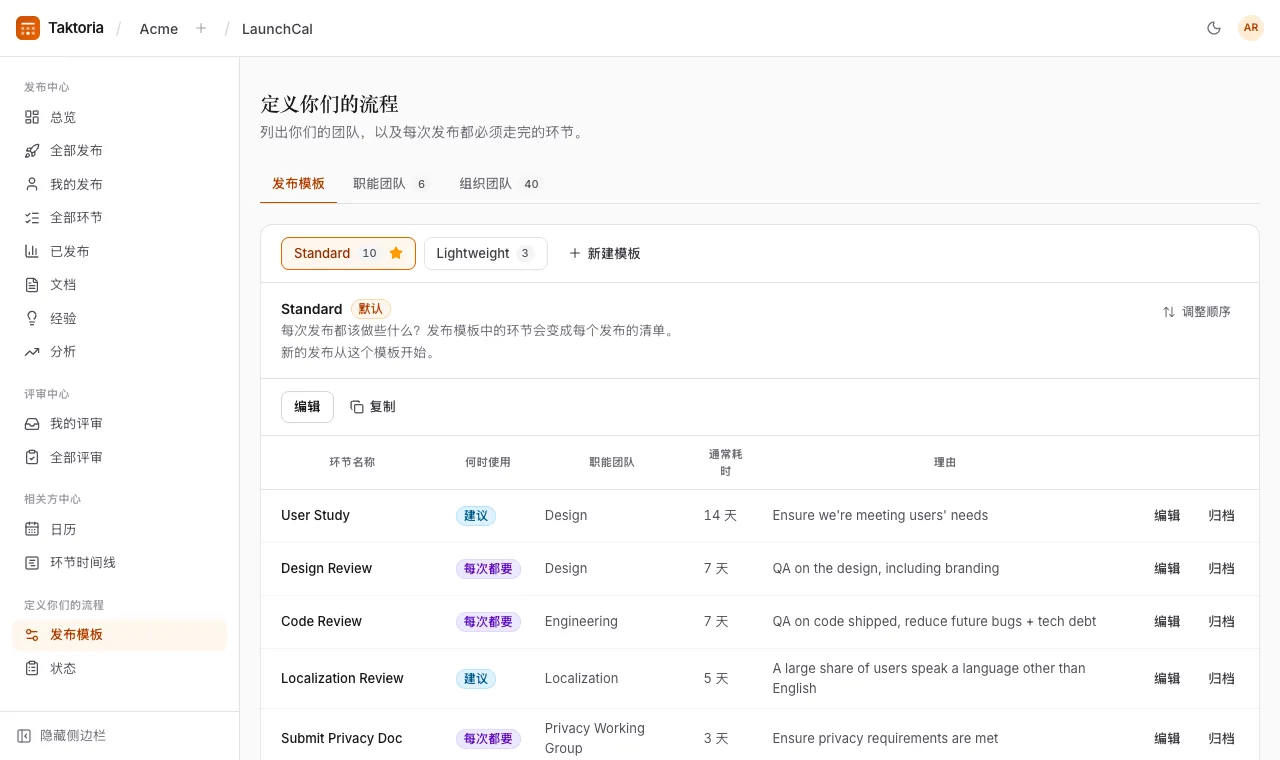Open 已发布 chart item
The height and width of the screenshot is (760, 1280).
(120, 251)
